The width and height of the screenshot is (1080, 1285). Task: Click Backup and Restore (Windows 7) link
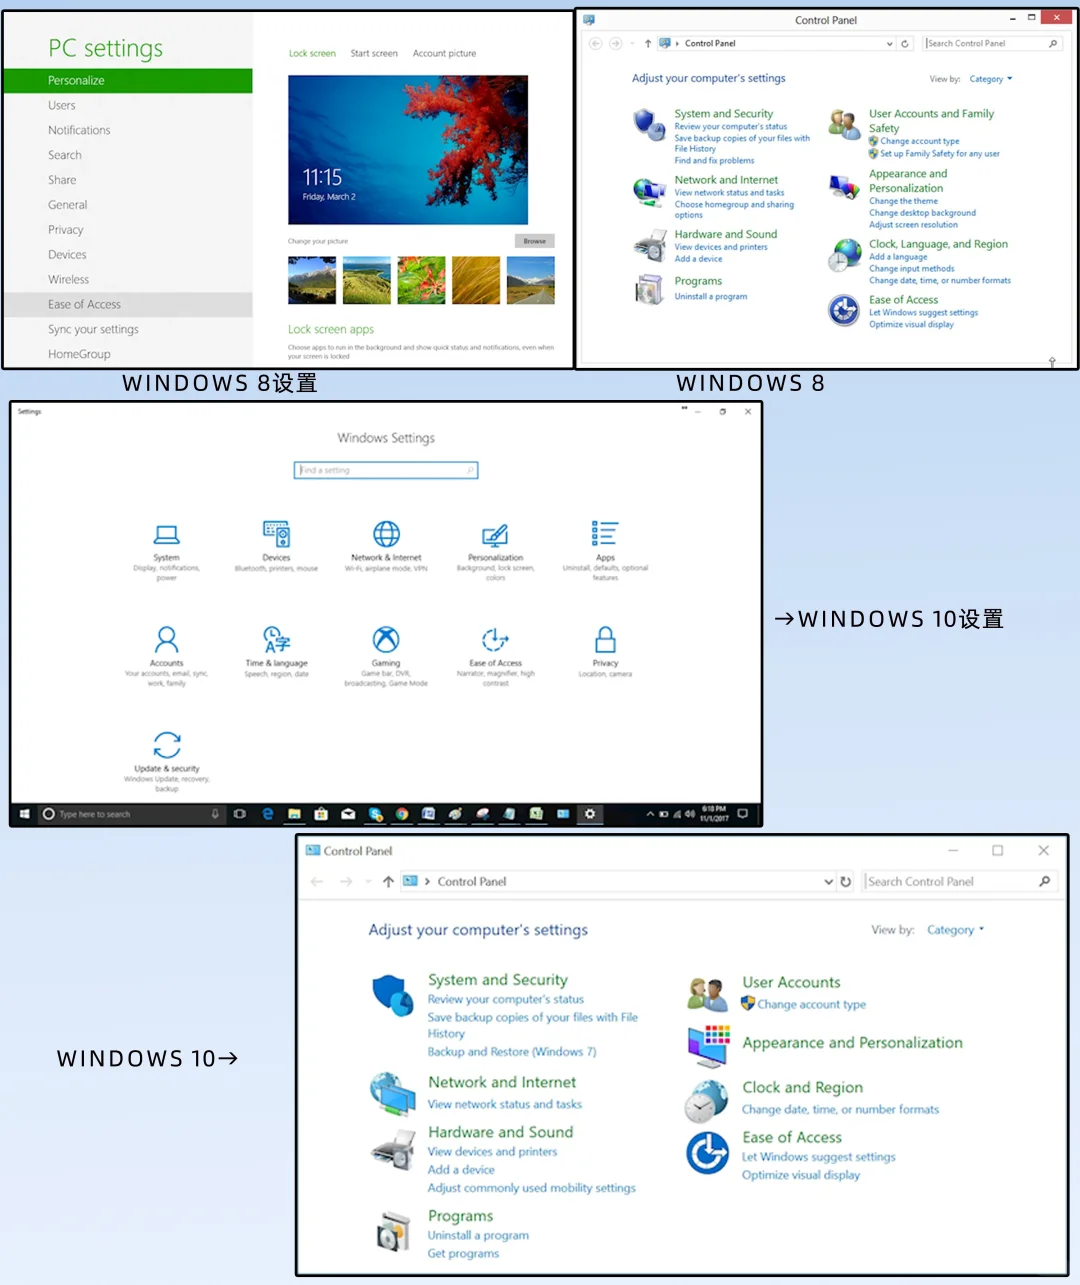tap(512, 1052)
